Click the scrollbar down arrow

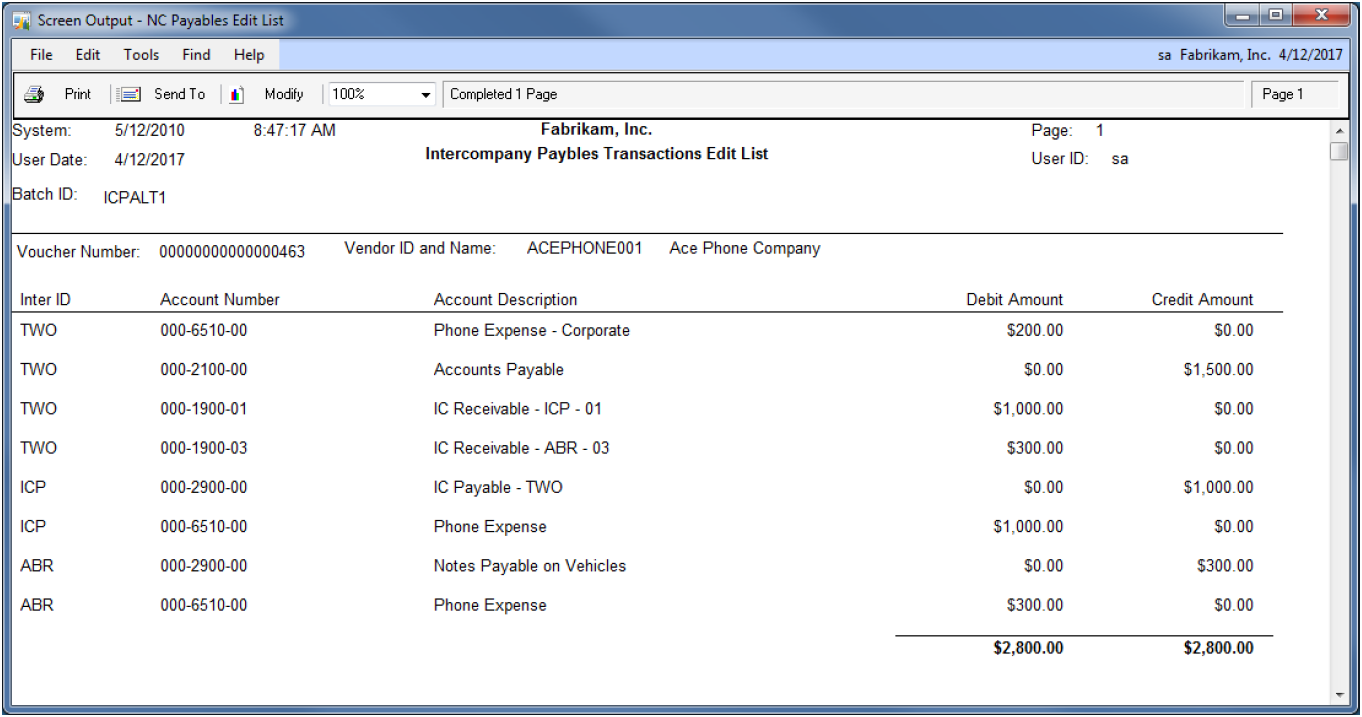point(1339,694)
